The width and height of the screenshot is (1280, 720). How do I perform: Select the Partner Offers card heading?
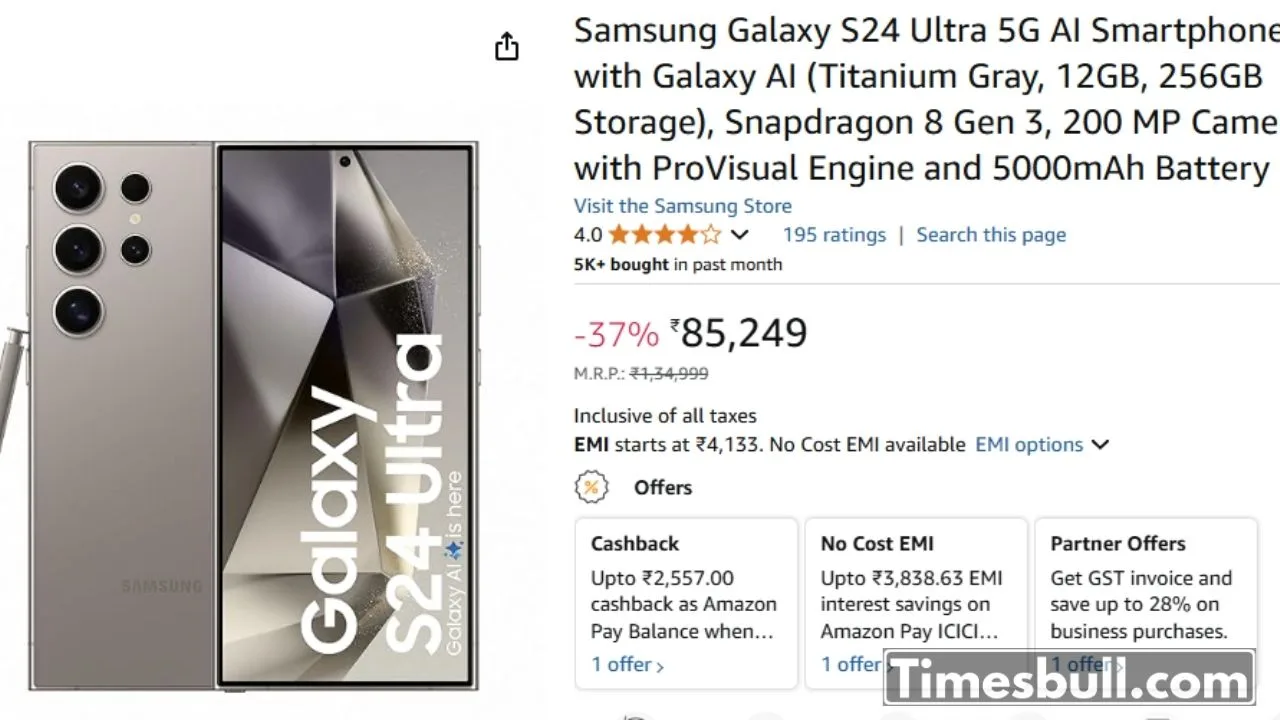tap(1118, 544)
